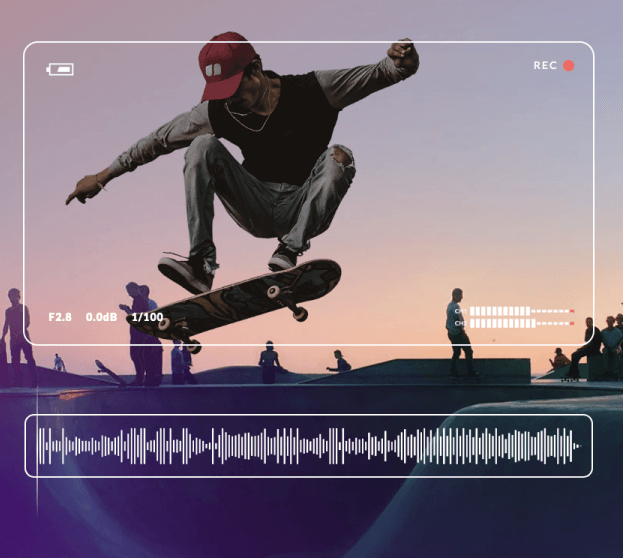Image resolution: width=623 pixels, height=558 pixels.
Task: Select the 1/100 shutter speed value
Action: tap(147, 317)
